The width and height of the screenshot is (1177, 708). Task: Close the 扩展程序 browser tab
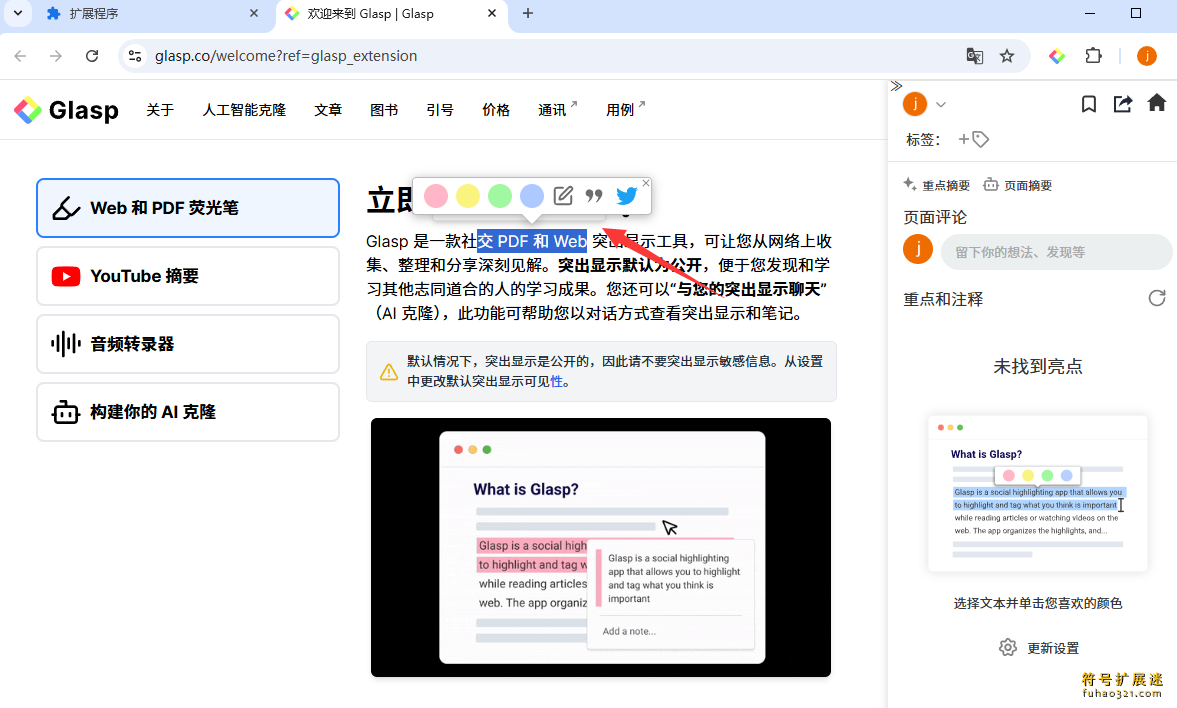(x=254, y=14)
